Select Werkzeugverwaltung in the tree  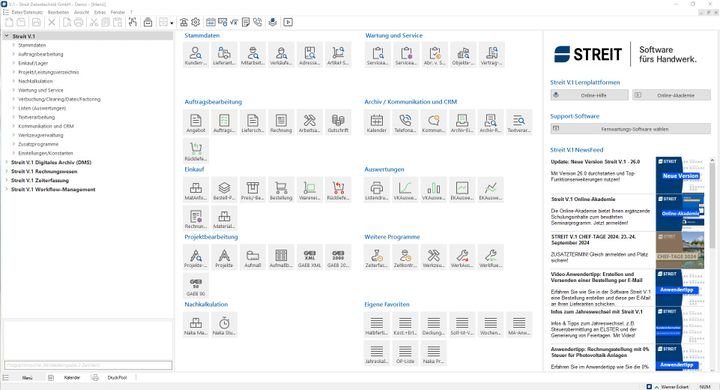tap(41, 135)
